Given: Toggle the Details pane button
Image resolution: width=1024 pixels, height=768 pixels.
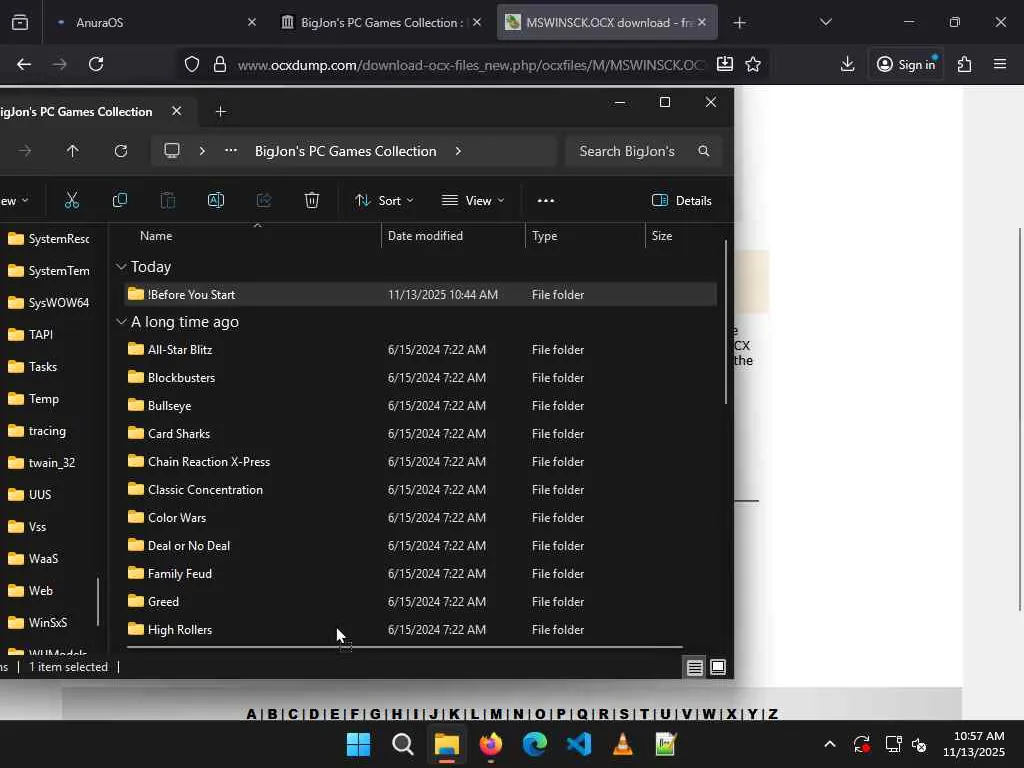Looking at the screenshot, I should [x=682, y=200].
